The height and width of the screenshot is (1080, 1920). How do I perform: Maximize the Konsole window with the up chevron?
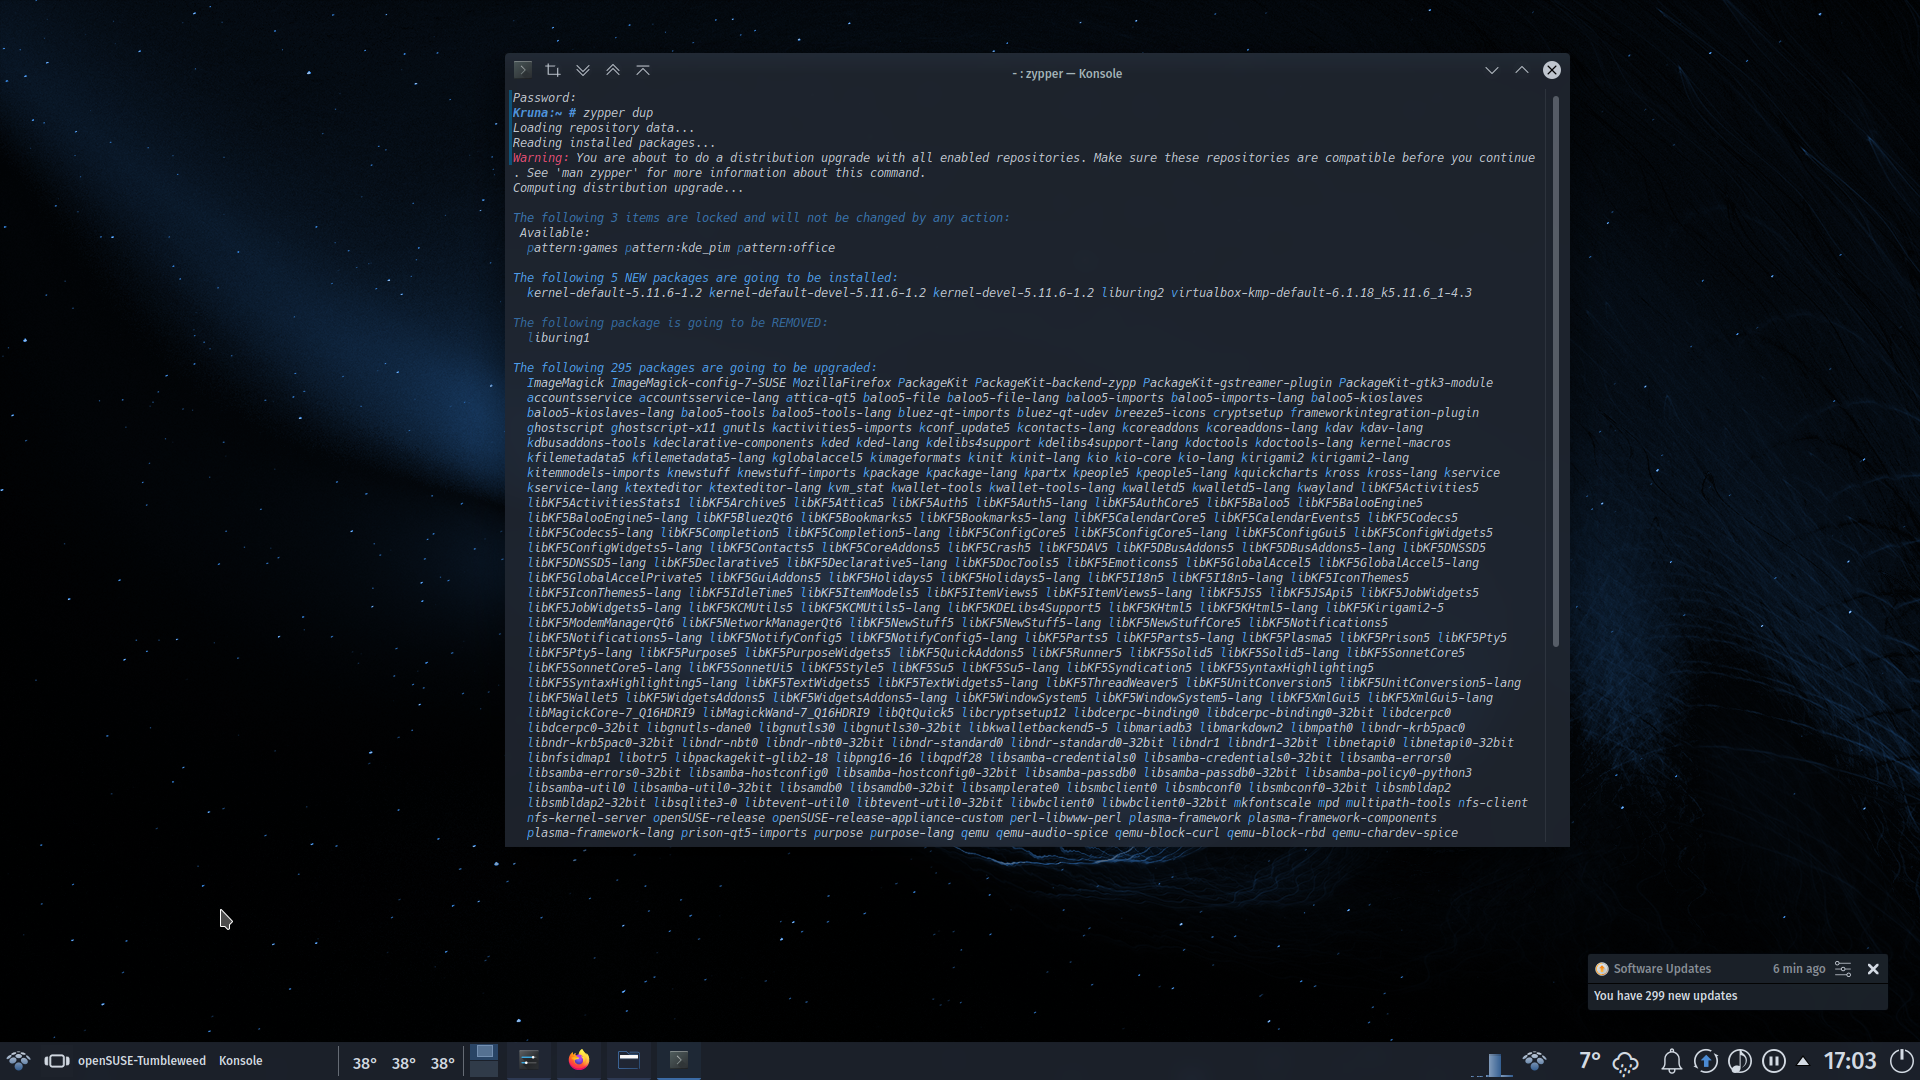(1522, 70)
